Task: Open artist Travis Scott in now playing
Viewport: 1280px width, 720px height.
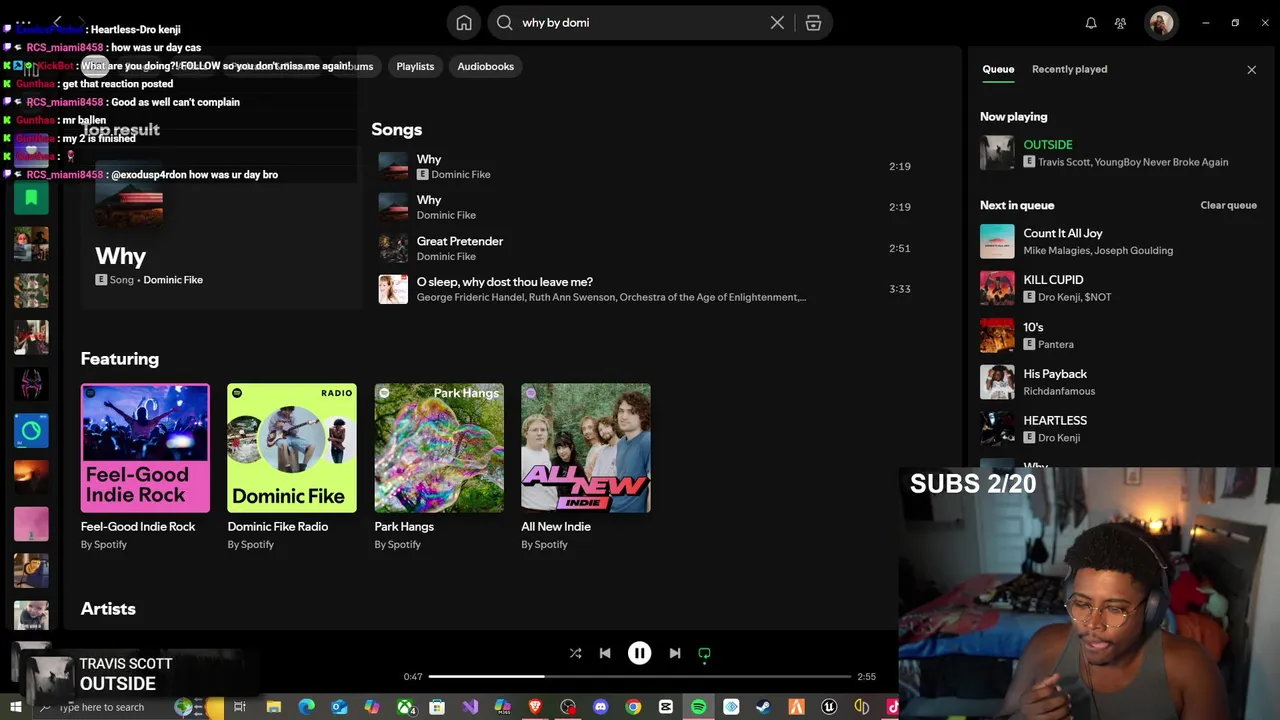Action: click(1064, 162)
